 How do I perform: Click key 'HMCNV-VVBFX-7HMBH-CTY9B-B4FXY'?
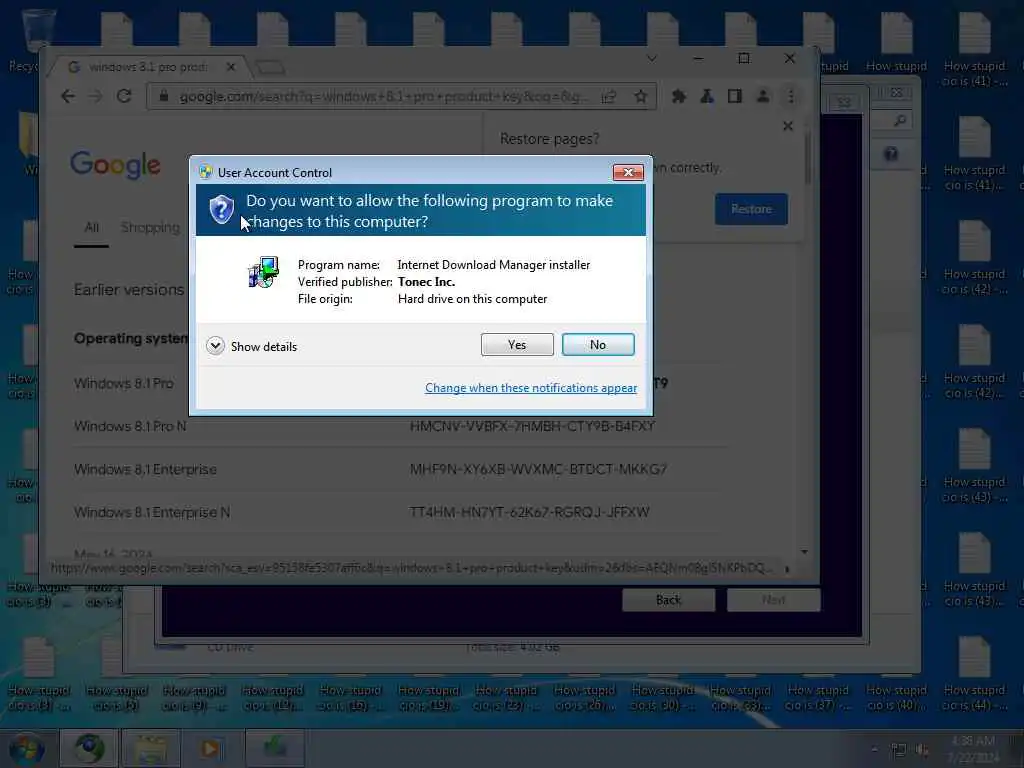click(x=532, y=426)
